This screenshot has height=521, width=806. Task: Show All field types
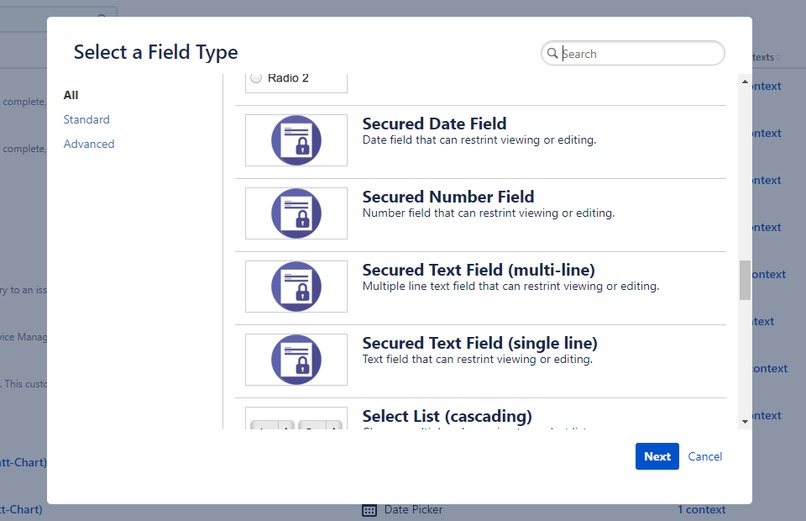(x=71, y=95)
